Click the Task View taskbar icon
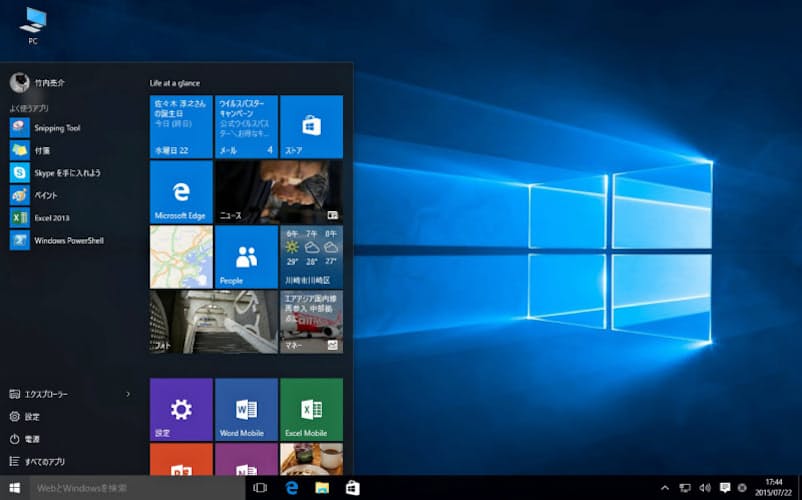This screenshot has width=802, height=500. point(261,488)
